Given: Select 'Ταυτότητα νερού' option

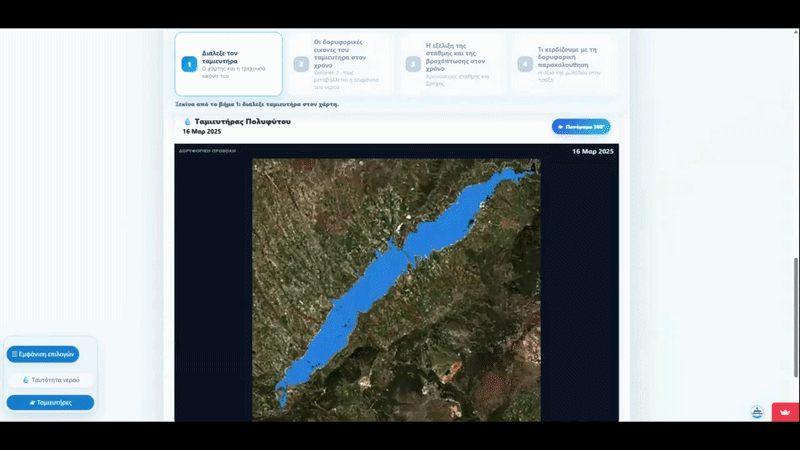Looking at the screenshot, I should pos(51,380).
